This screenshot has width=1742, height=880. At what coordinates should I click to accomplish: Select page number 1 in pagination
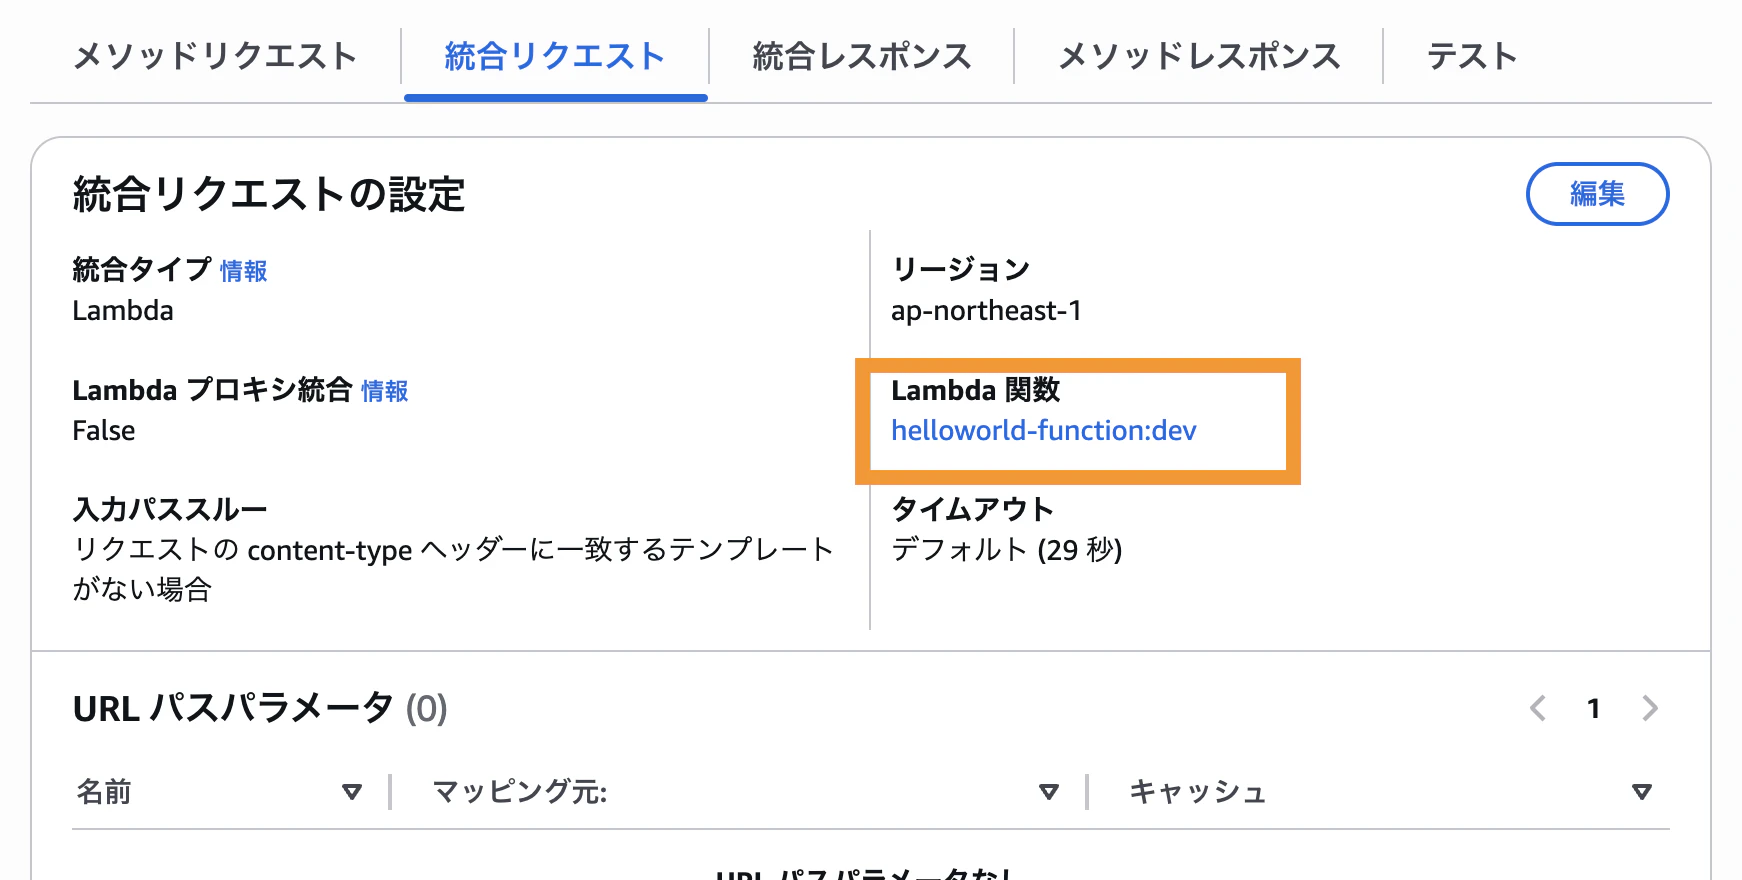(x=1593, y=709)
